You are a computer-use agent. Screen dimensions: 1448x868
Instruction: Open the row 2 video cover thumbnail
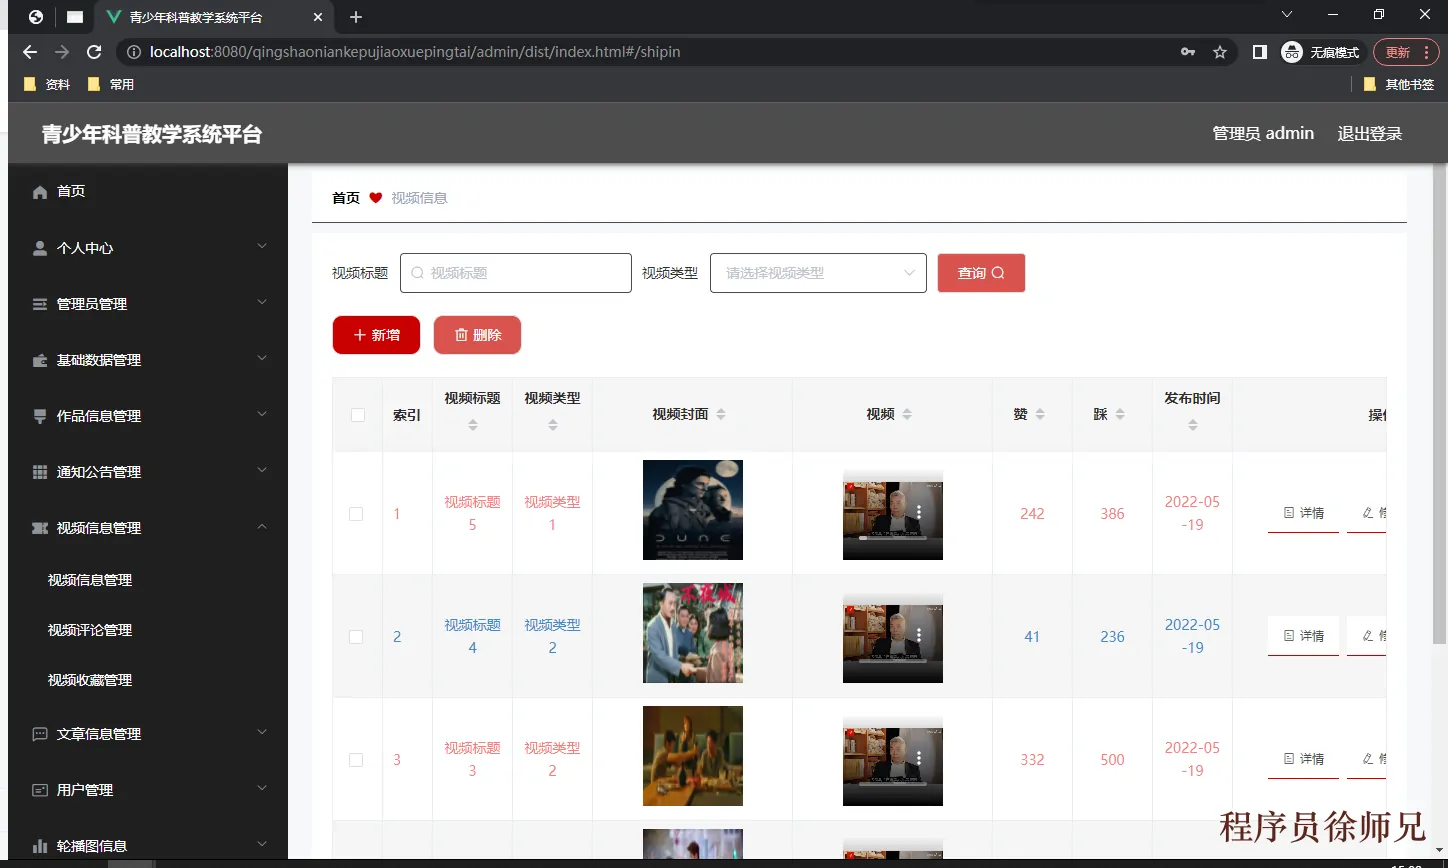click(x=693, y=633)
